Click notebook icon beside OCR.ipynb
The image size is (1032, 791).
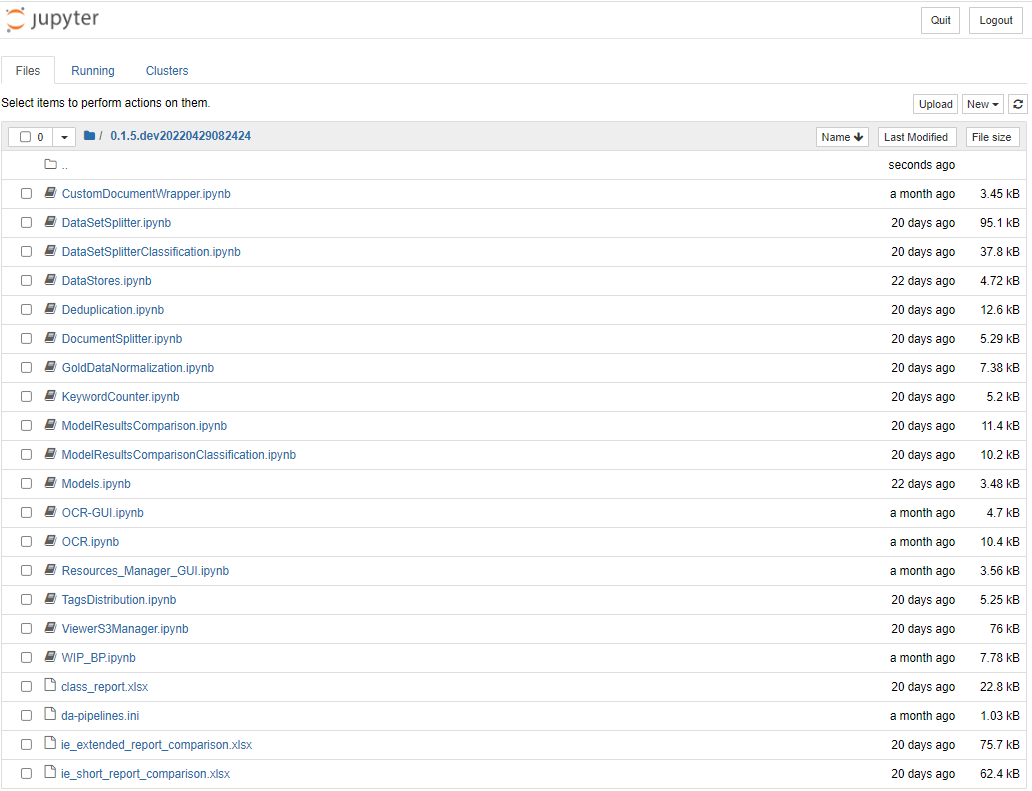(50, 540)
